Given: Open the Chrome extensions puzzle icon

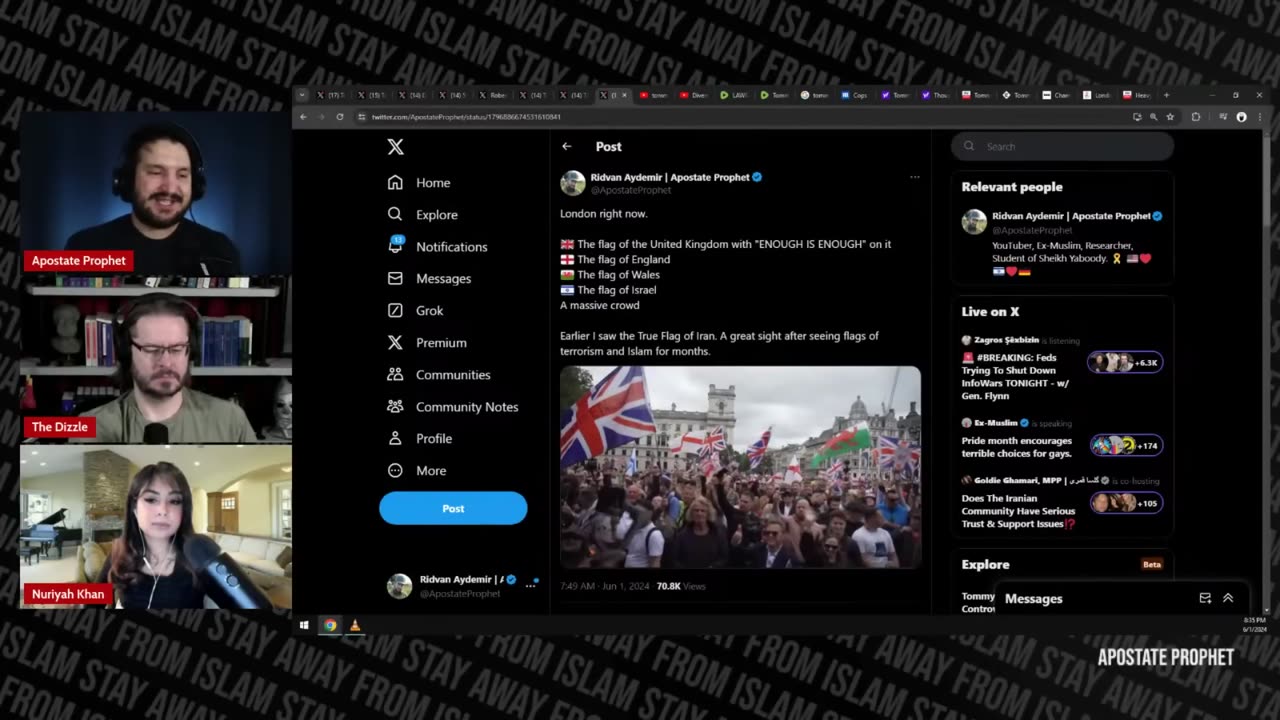Looking at the screenshot, I should [1196, 117].
